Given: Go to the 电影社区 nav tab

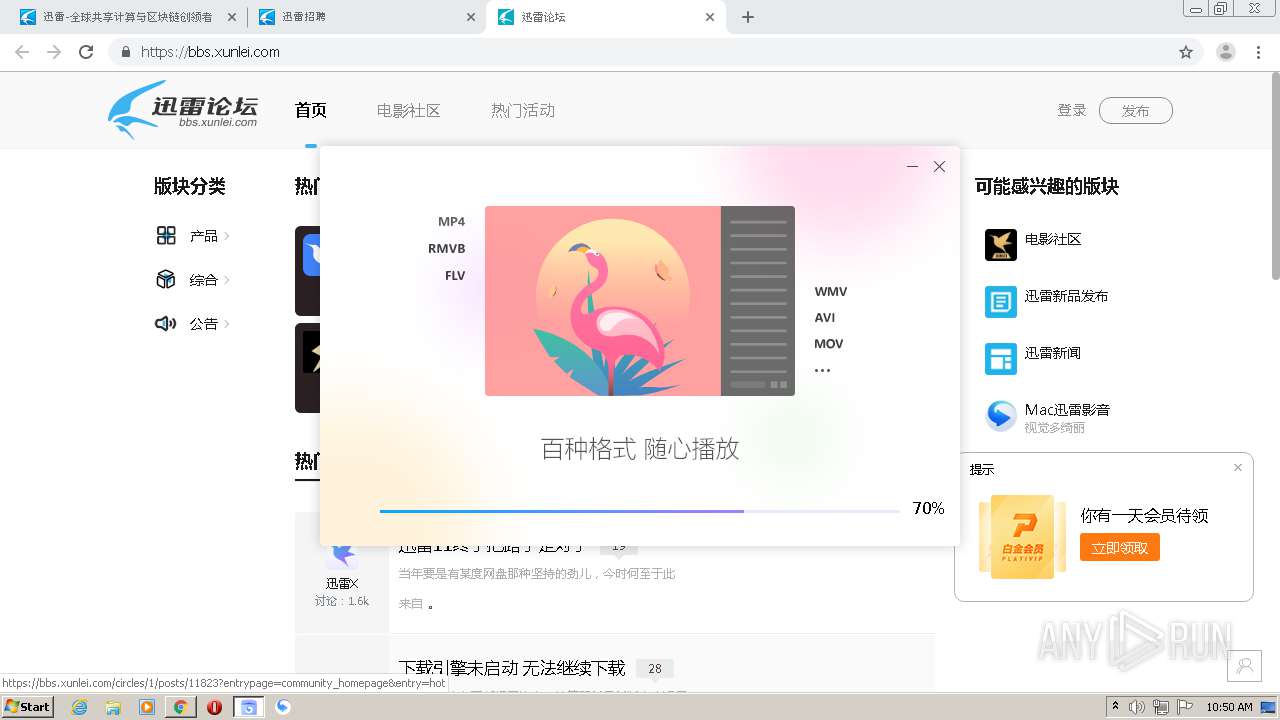Looking at the screenshot, I should [x=409, y=110].
